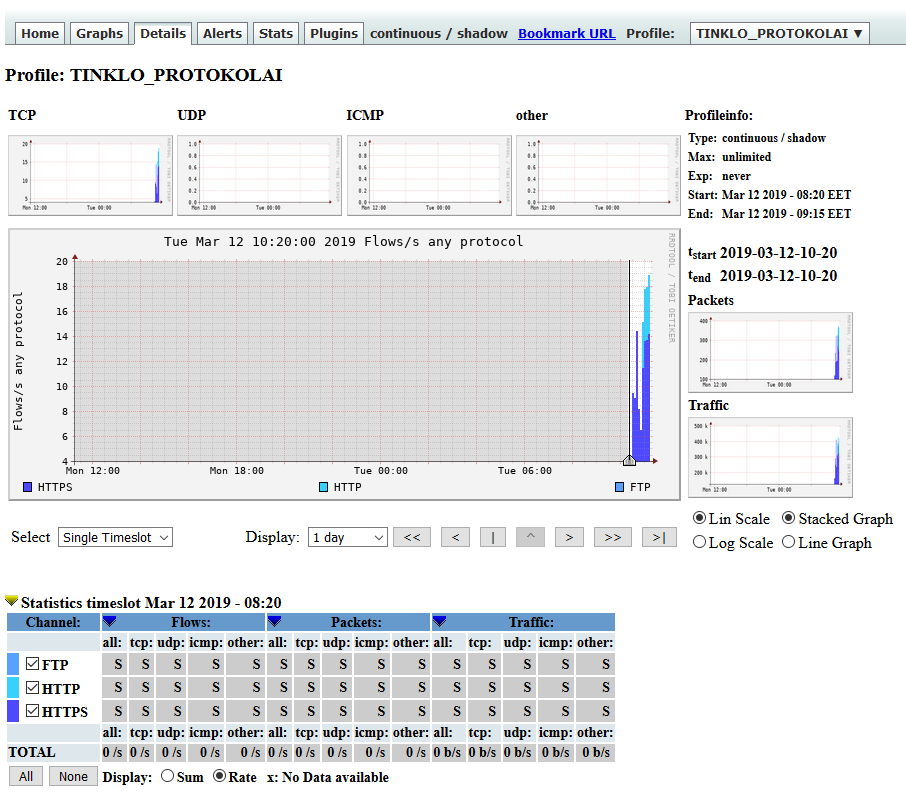Click the 'continuous / shadow' toolbar text
Image resolution: width=906 pixels, height=805 pixels.
439,34
